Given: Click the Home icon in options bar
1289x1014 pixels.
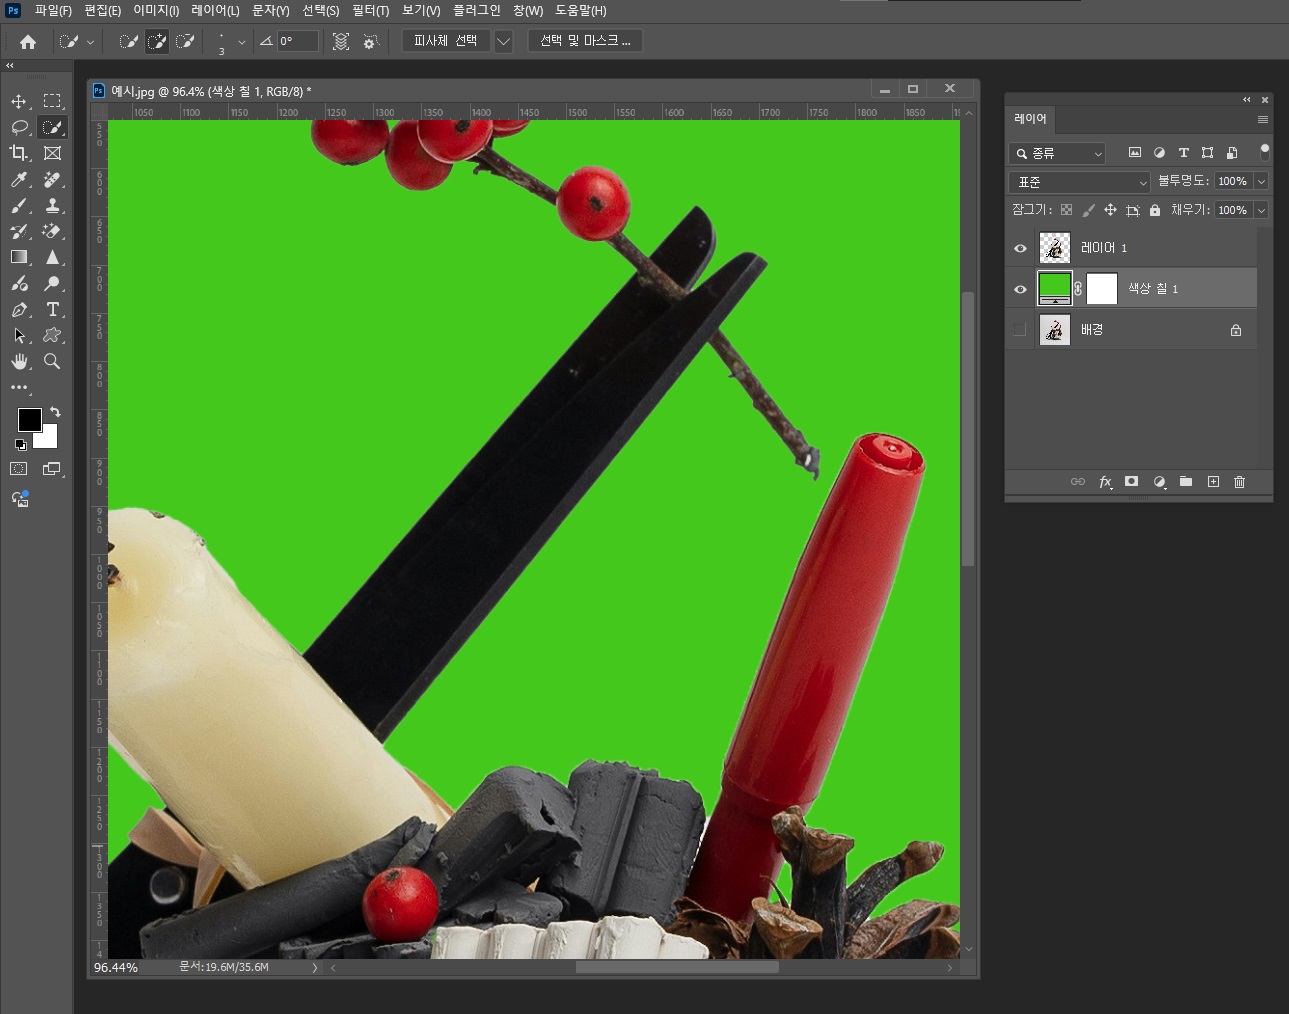Looking at the screenshot, I should tap(28, 42).
